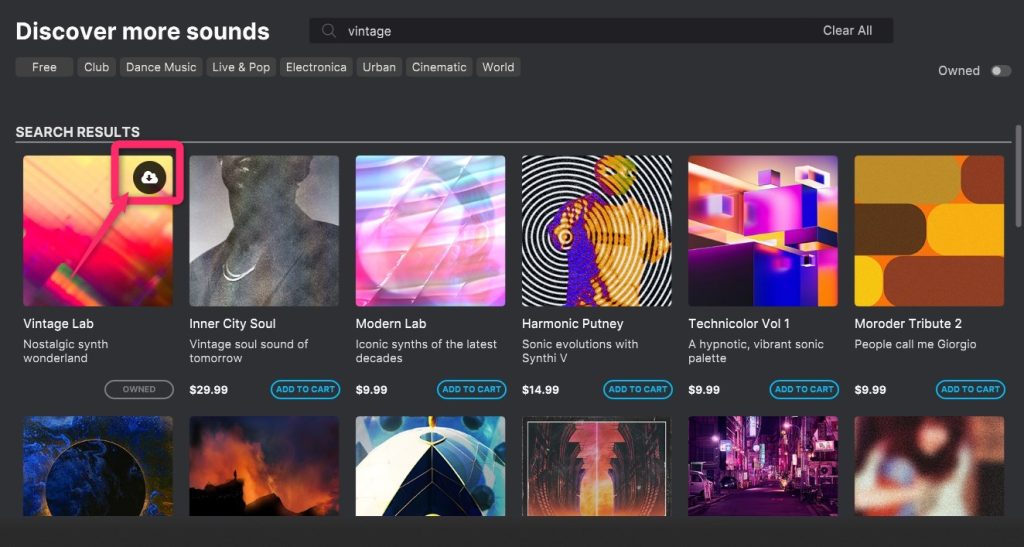The image size is (1024, 547).
Task: Click the search magnifier icon
Action: coord(328,31)
